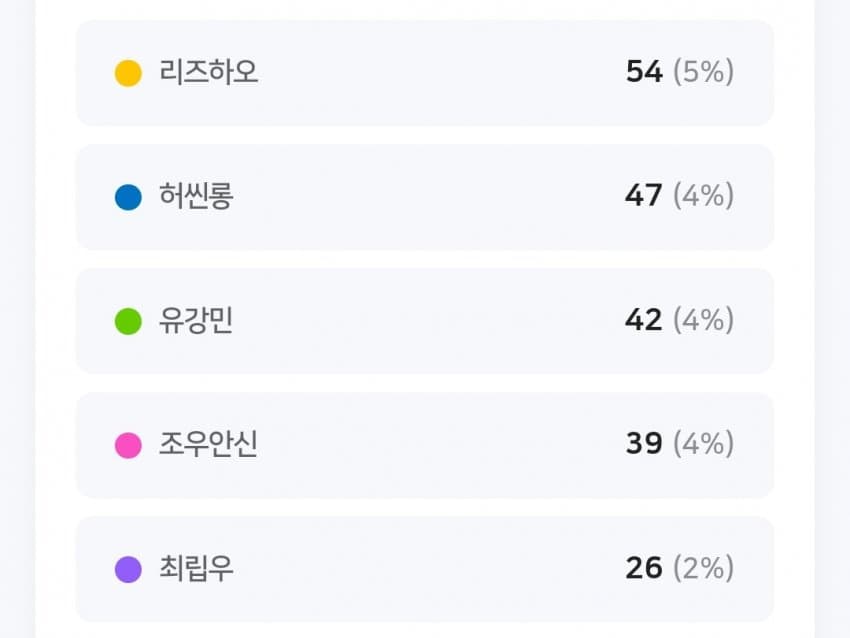Image resolution: width=850 pixels, height=638 pixels.
Task: Click the vote count 54
Action: tap(644, 72)
